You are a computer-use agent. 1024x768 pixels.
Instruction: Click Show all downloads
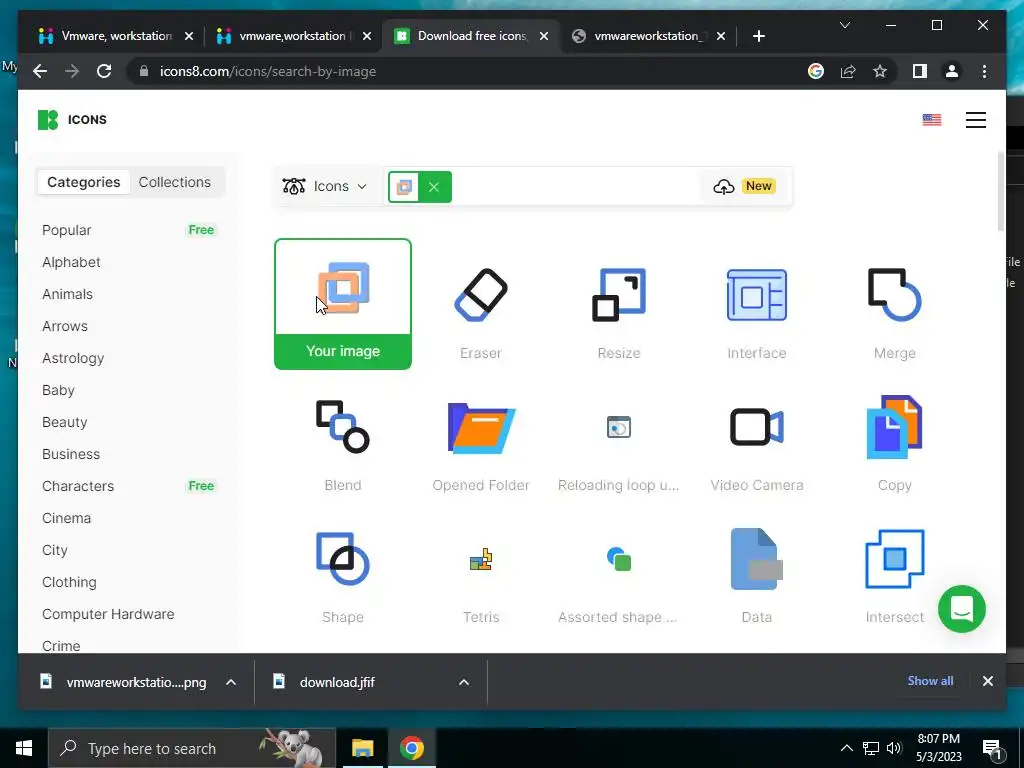pyautogui.click(x=930, y=680)
